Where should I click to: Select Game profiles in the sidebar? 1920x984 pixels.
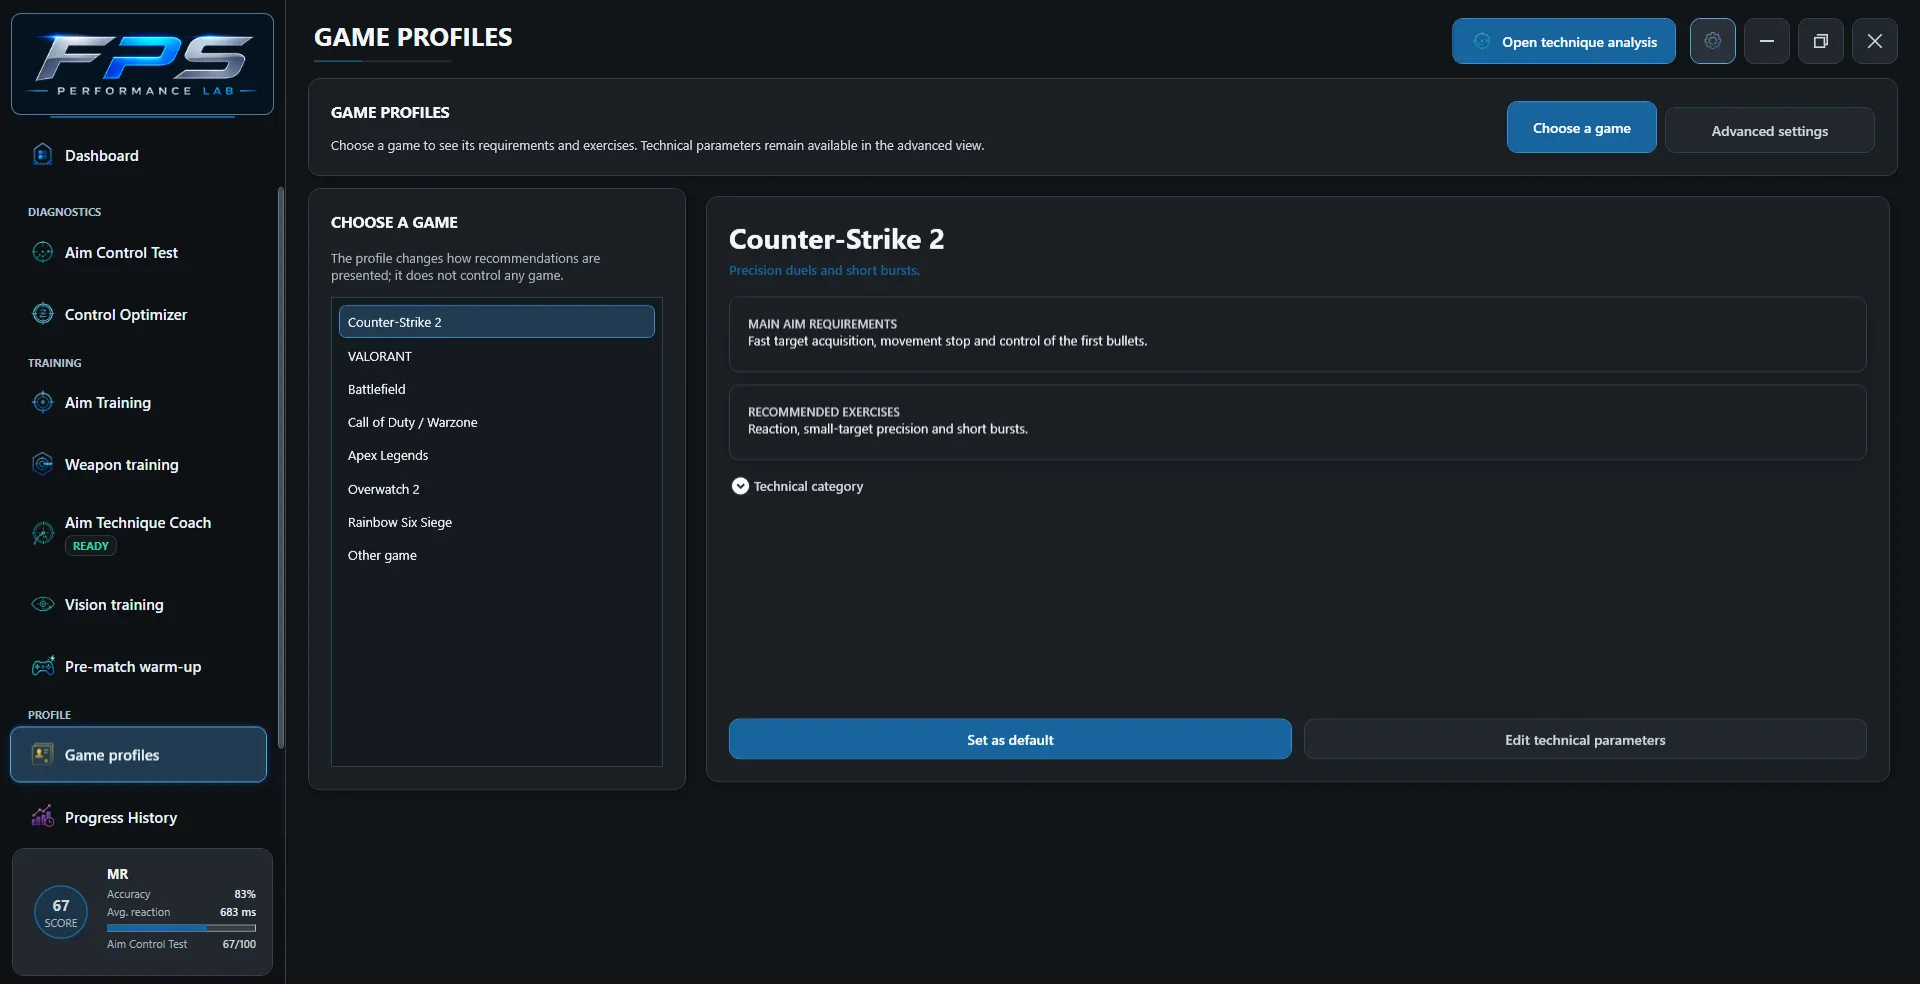tap(138, 754)
